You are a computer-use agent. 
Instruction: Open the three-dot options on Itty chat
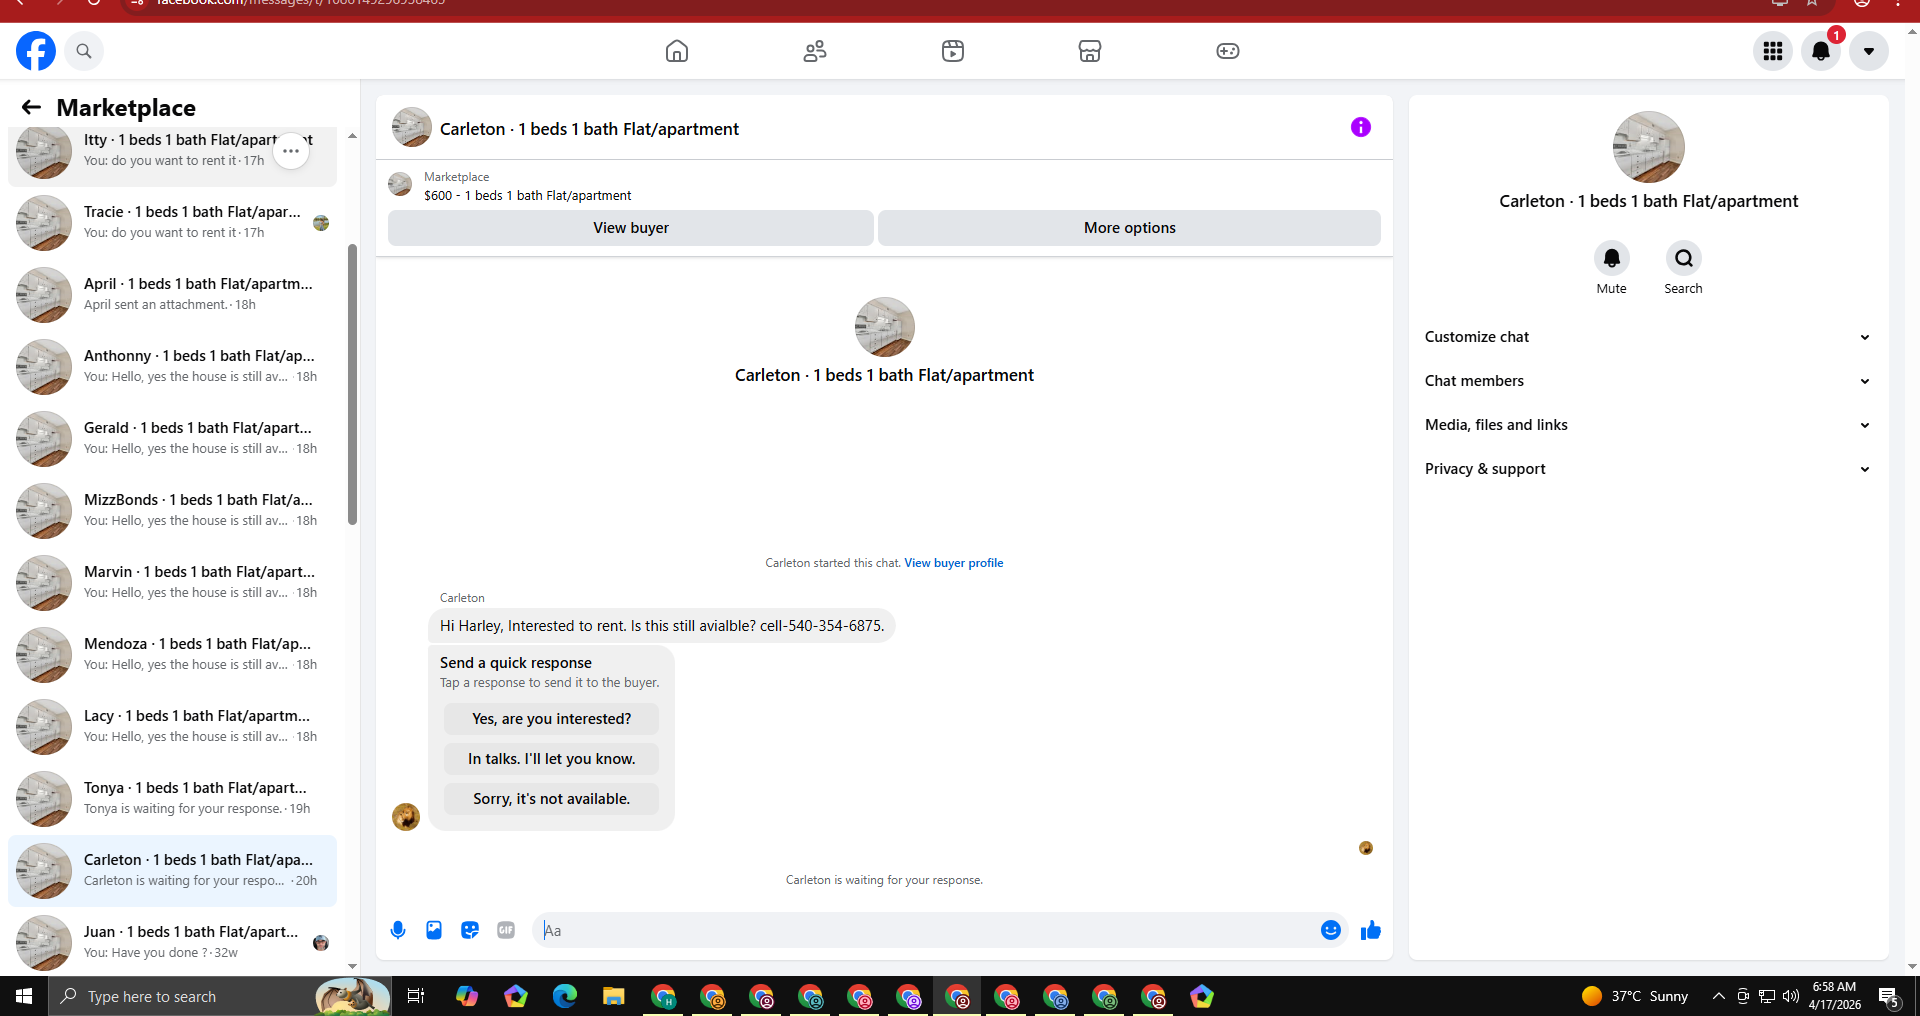291,151
